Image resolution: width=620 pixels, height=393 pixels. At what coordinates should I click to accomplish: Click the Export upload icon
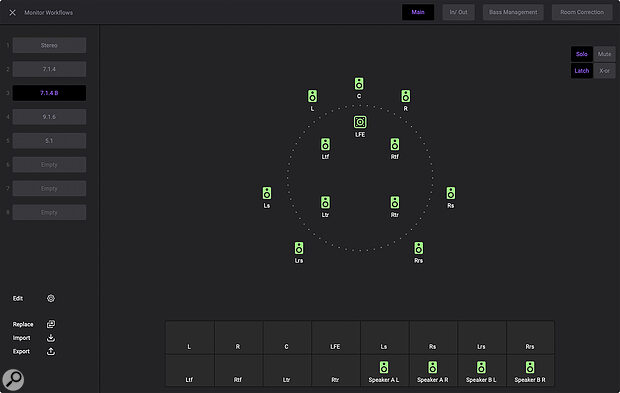point(51,351)
